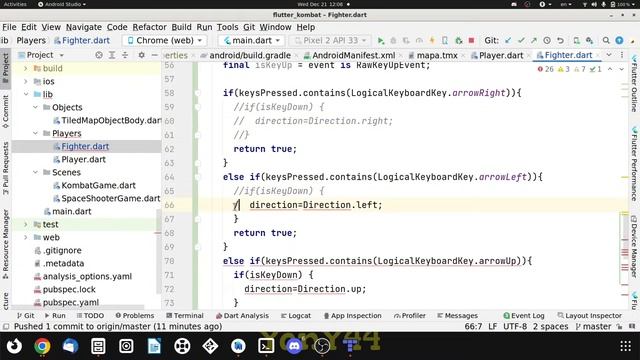640x360 pixels.
Task: Collapse the lib folder
Action: pyautogui.click(x=25, y=94)
